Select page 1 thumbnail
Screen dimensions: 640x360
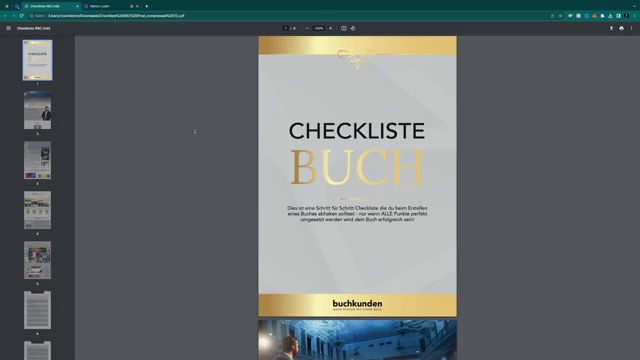tap(37, 60)
